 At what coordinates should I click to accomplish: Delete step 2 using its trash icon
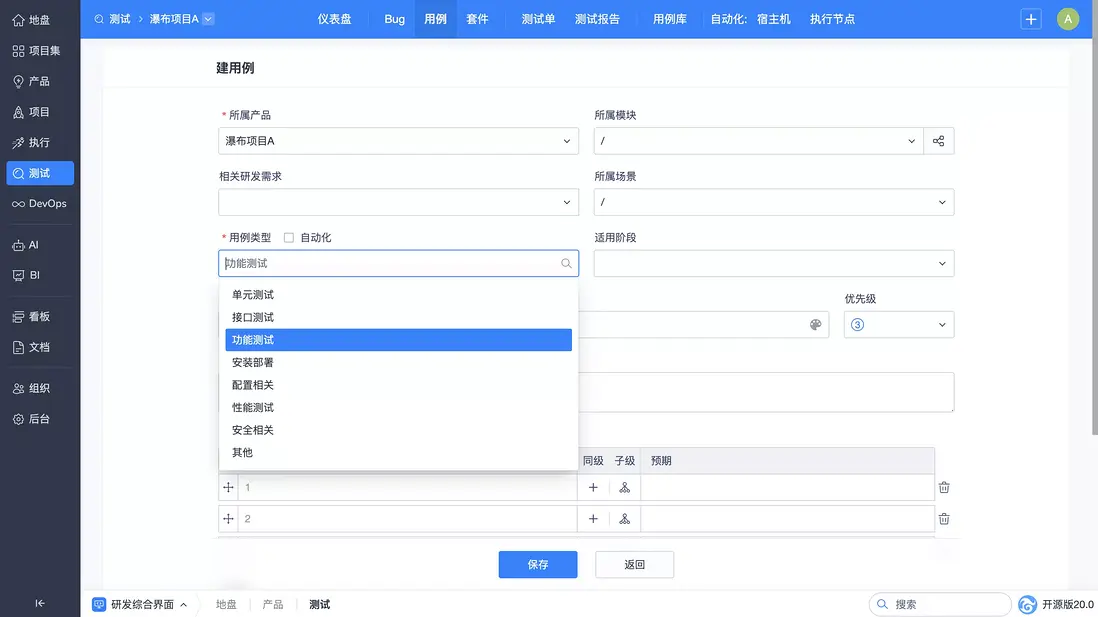tap(943, 518)
